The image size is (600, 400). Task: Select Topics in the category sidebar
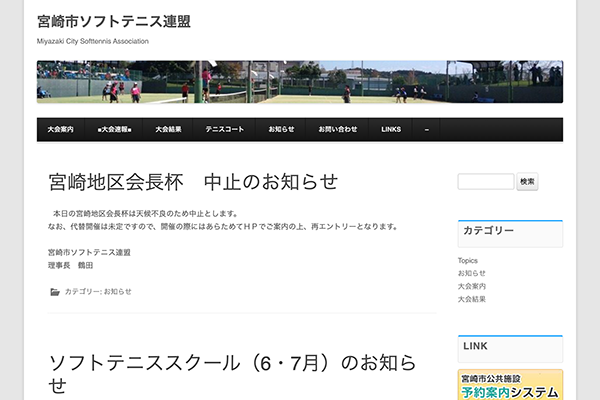[x=468, y=260]
